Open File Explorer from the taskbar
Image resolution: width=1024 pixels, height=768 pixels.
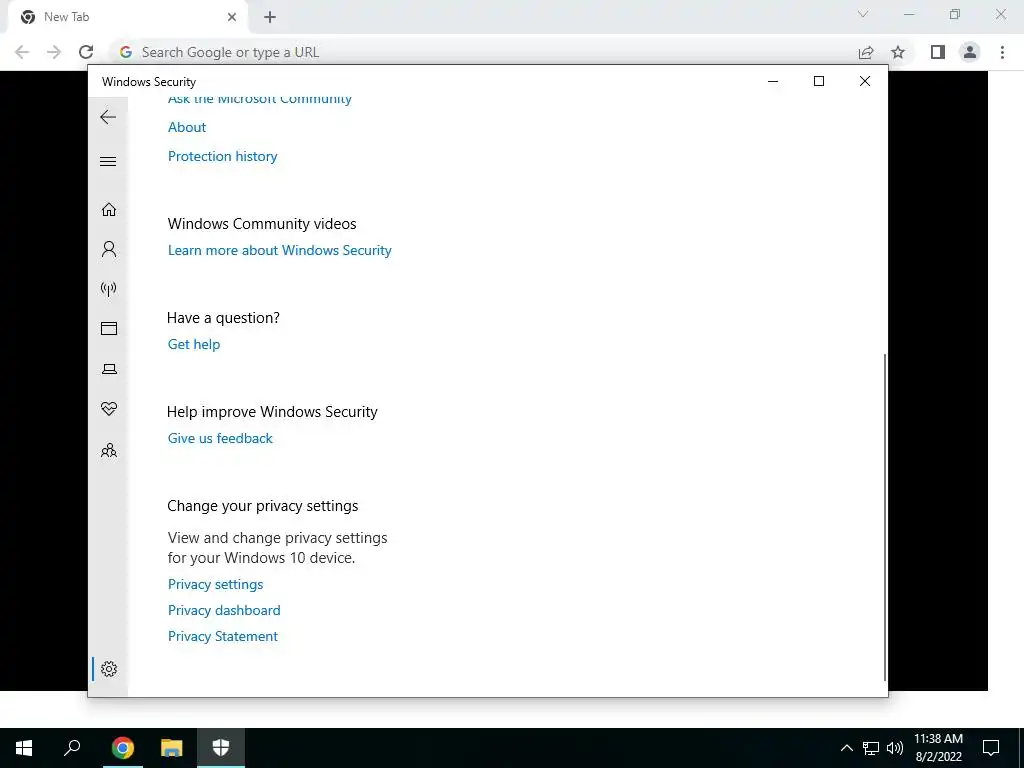171,748
